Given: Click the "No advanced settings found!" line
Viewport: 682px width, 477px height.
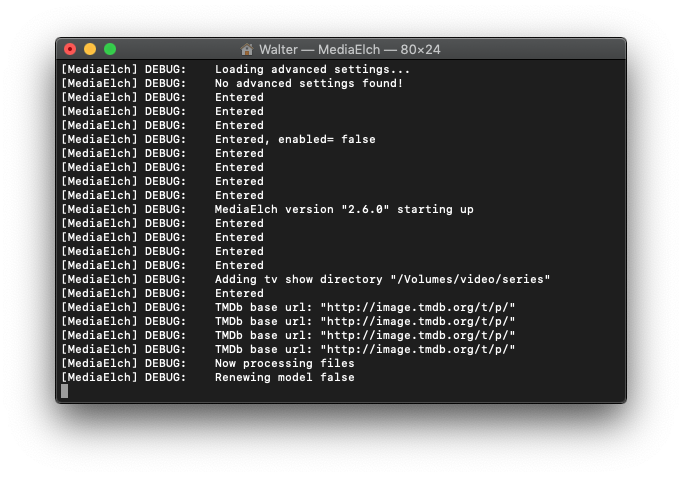Looking at the screenshot, I should tap(309, 83).
